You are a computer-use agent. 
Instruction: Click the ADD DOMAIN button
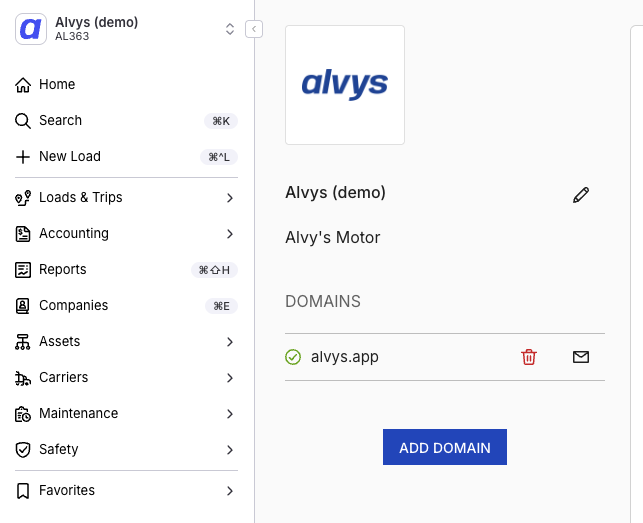point(445,447)
